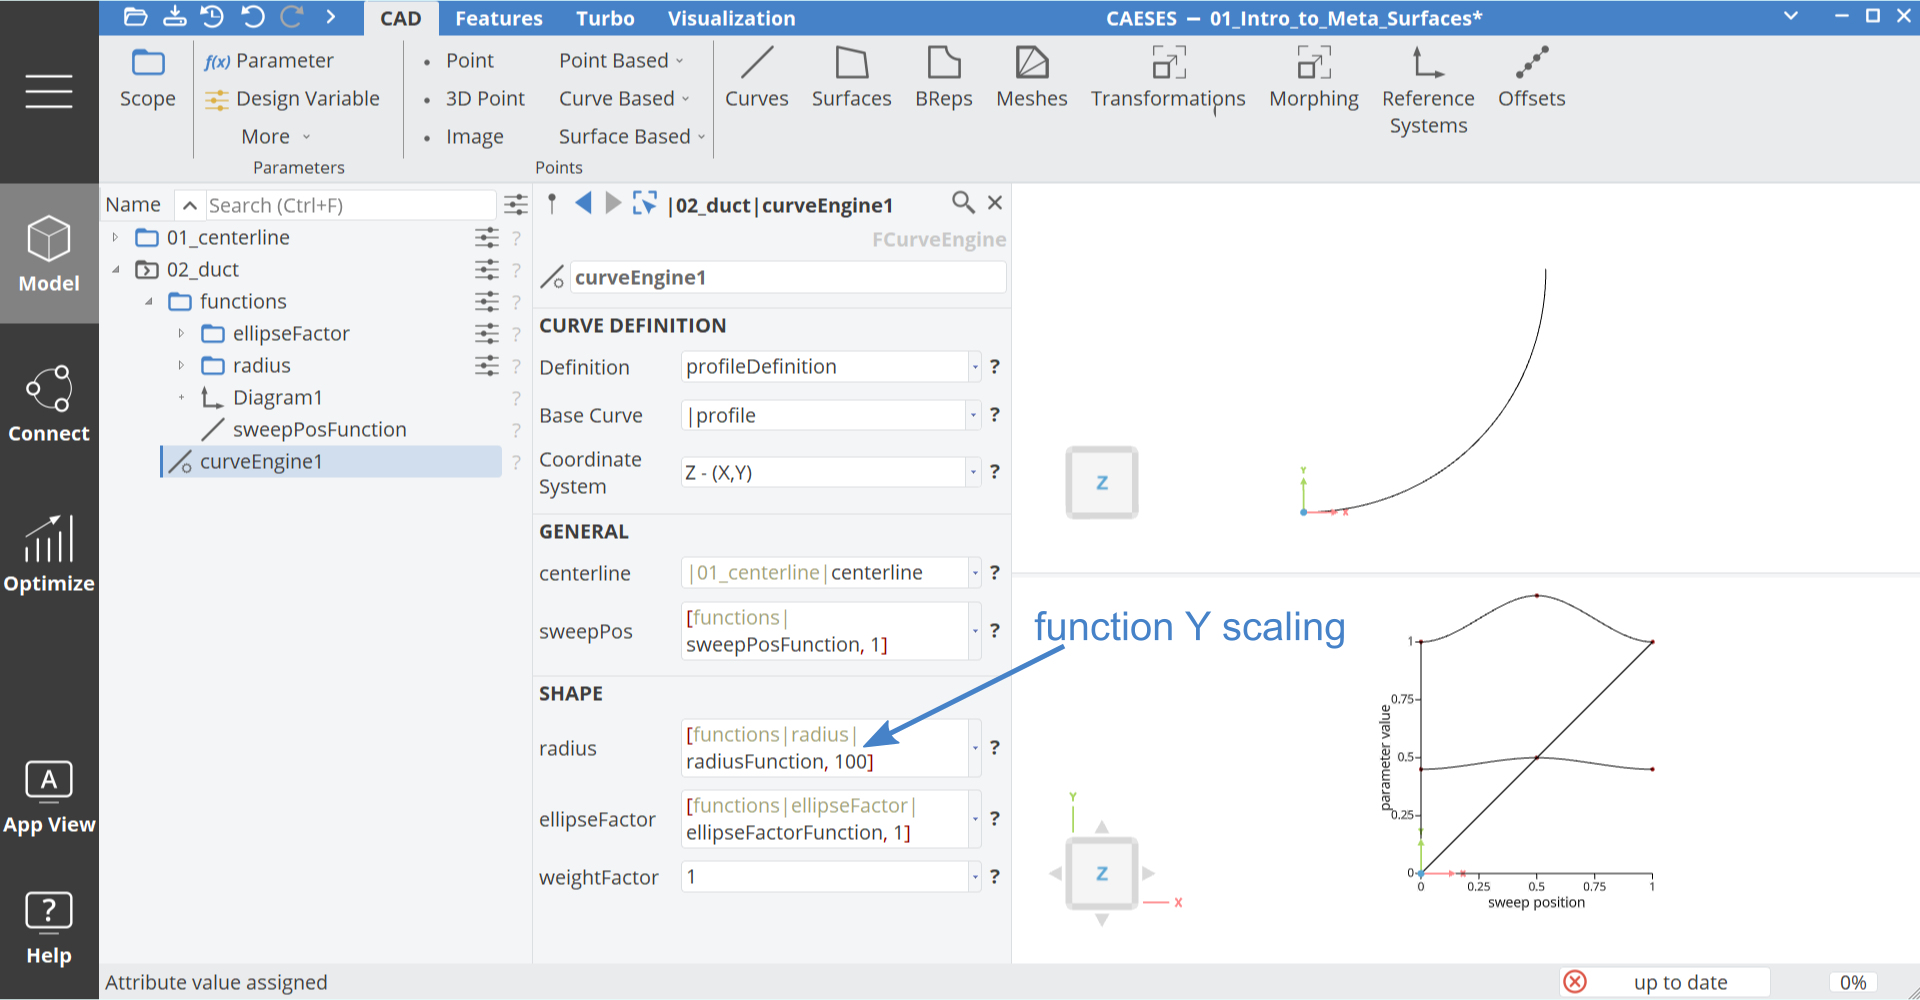Click the BReps ribbon icon

(x=943, y=77)
